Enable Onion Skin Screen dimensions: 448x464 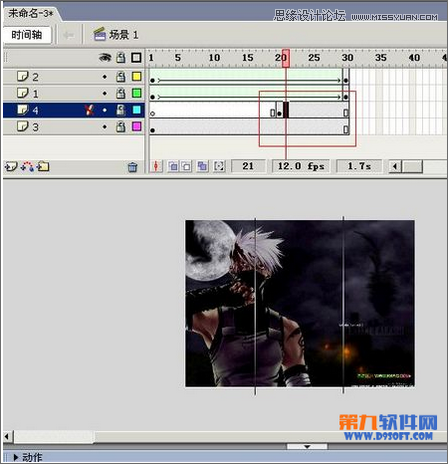pos(173,166)
